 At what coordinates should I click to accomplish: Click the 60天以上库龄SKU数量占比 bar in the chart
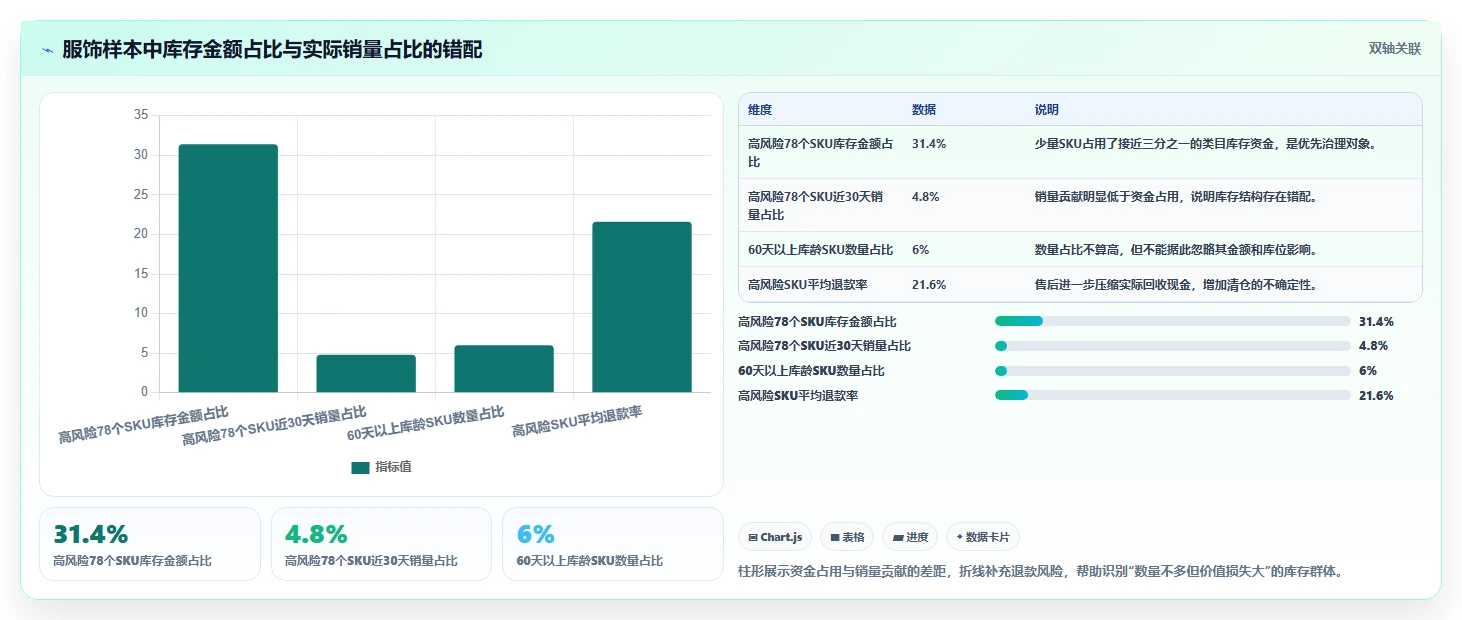pyautogui.click(x=504, y=369)
